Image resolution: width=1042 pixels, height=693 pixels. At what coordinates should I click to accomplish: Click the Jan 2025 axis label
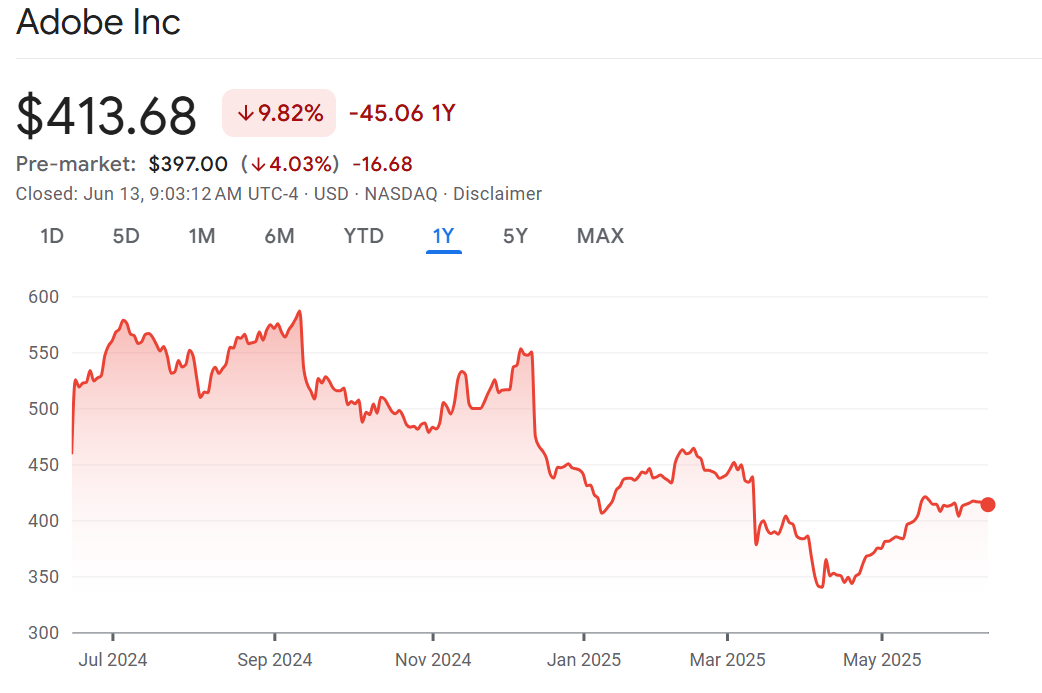pos(584,660)
